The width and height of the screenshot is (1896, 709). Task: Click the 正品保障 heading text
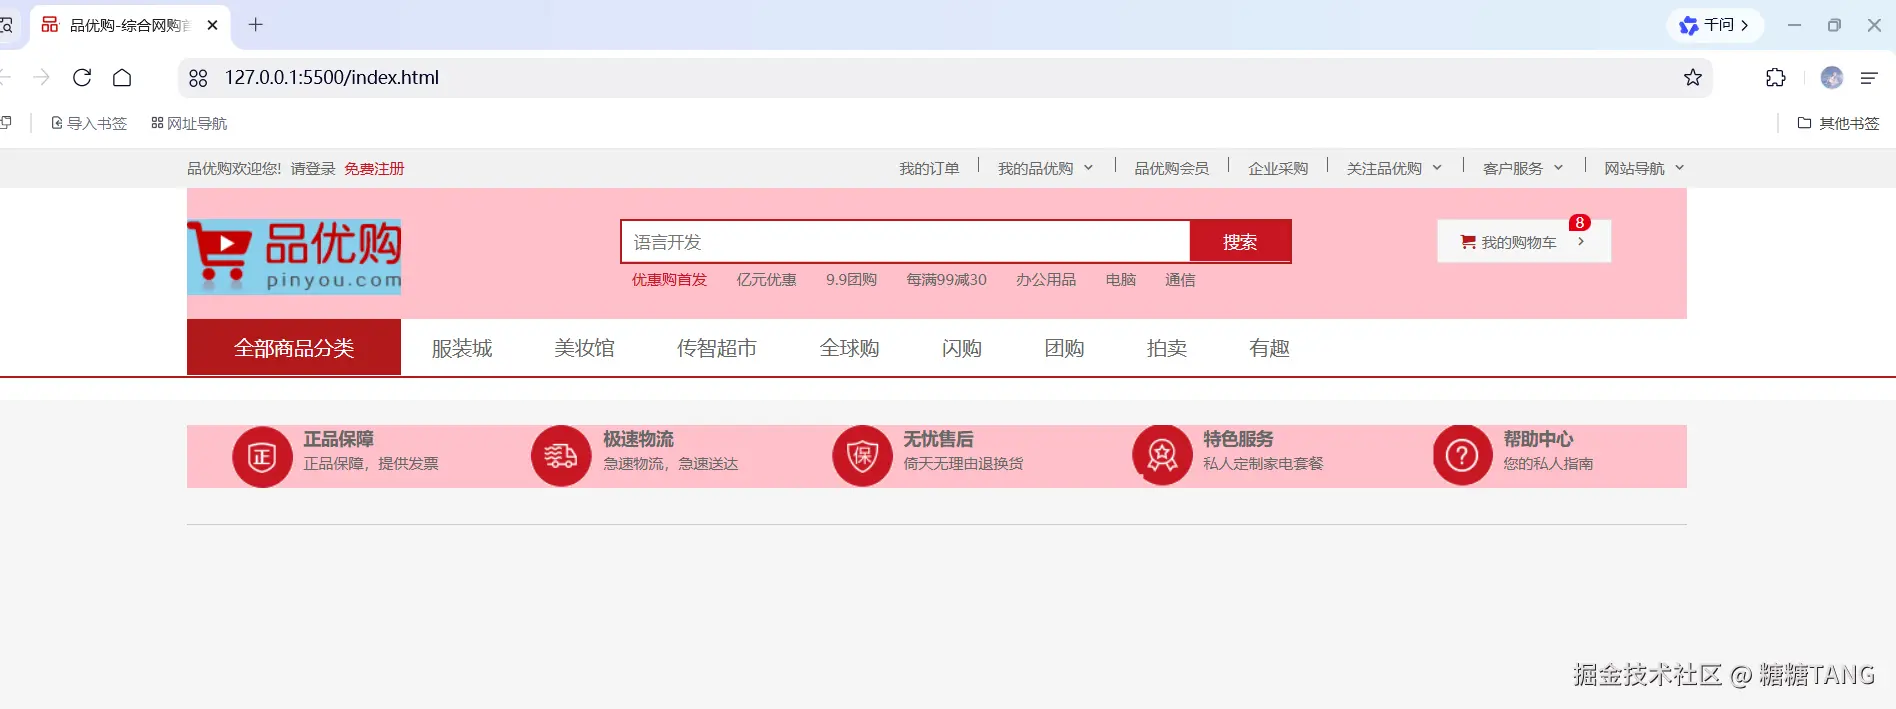coord(339,439)
